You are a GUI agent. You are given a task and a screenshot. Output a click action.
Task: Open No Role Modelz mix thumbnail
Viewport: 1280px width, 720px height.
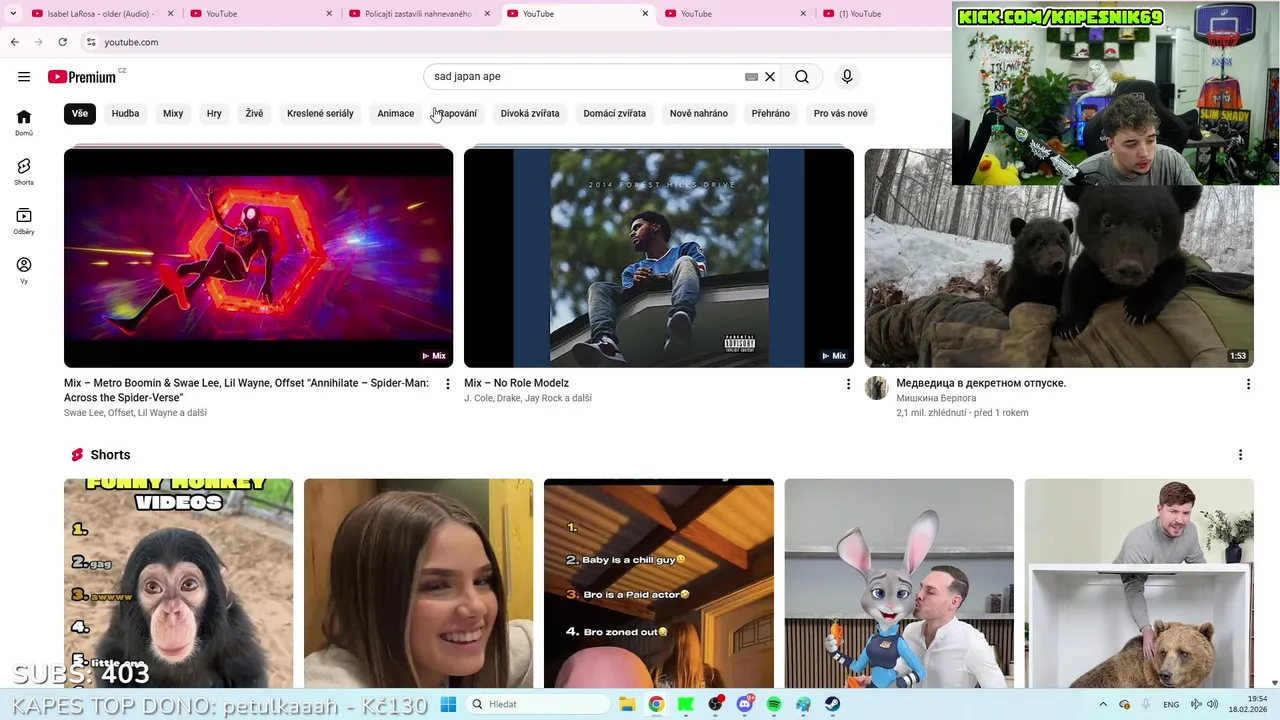[659, 258]
